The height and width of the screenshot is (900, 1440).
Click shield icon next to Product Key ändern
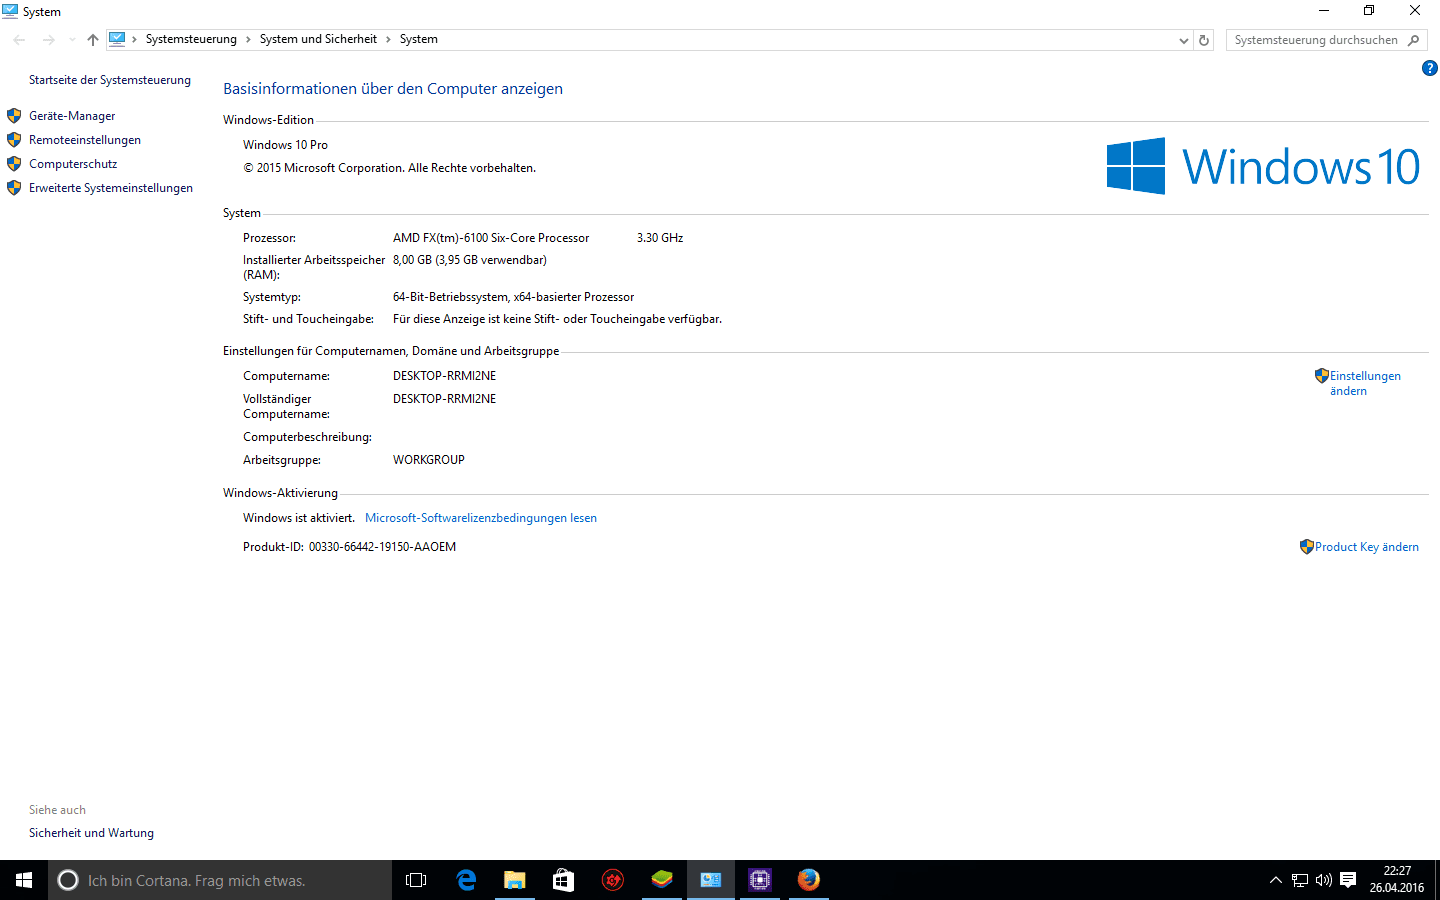pos(1307,547)
